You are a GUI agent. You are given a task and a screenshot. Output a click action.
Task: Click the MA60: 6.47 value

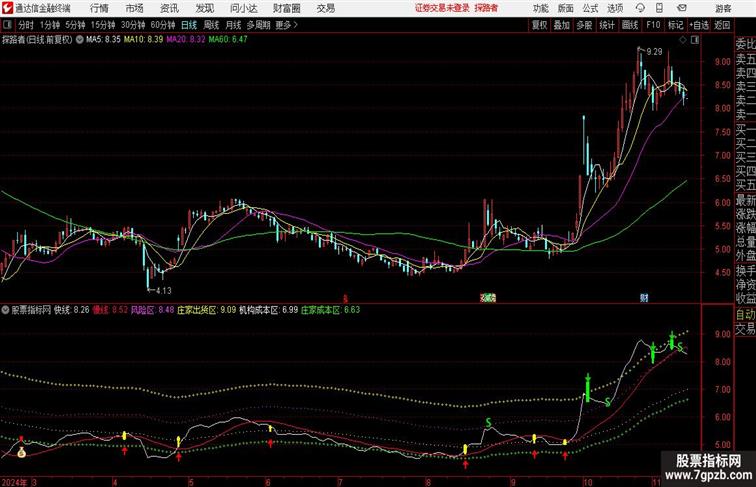[228, 40]
